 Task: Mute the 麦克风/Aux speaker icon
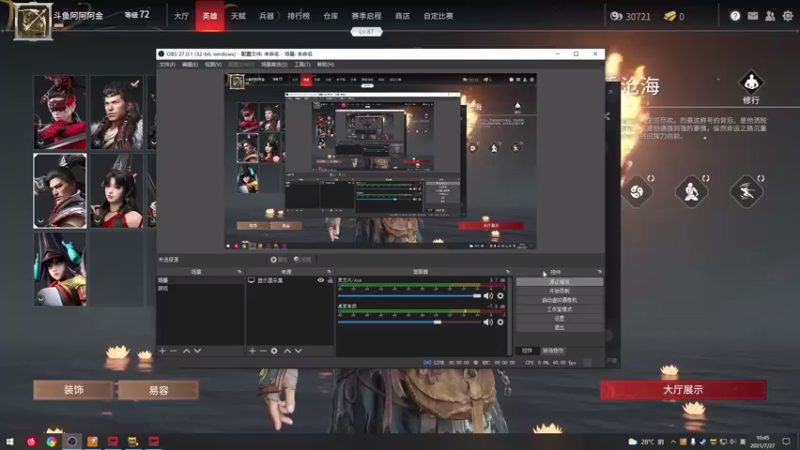488,296
